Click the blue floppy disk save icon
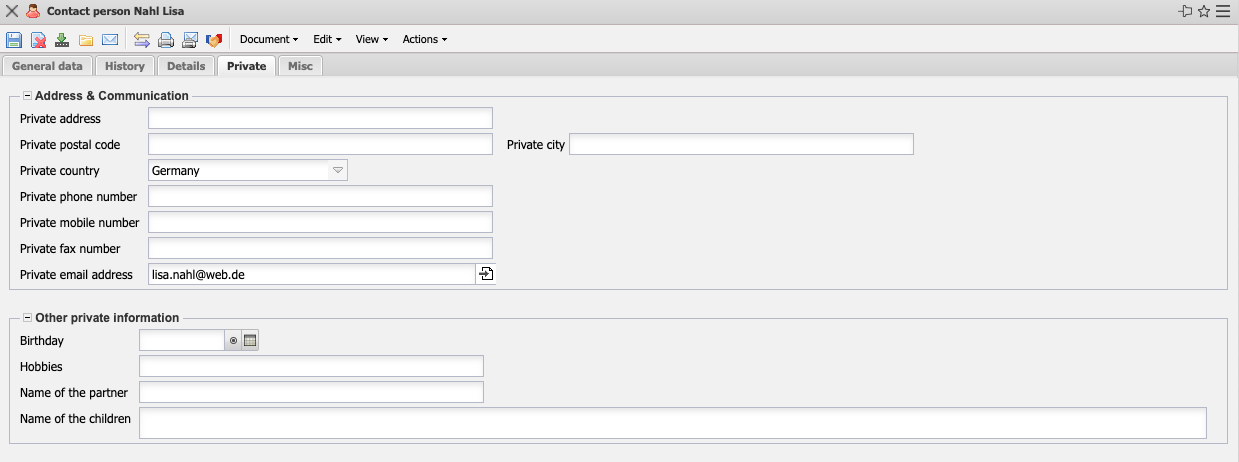This screenshot has height=462, width=1239. [x=14, y=40]
